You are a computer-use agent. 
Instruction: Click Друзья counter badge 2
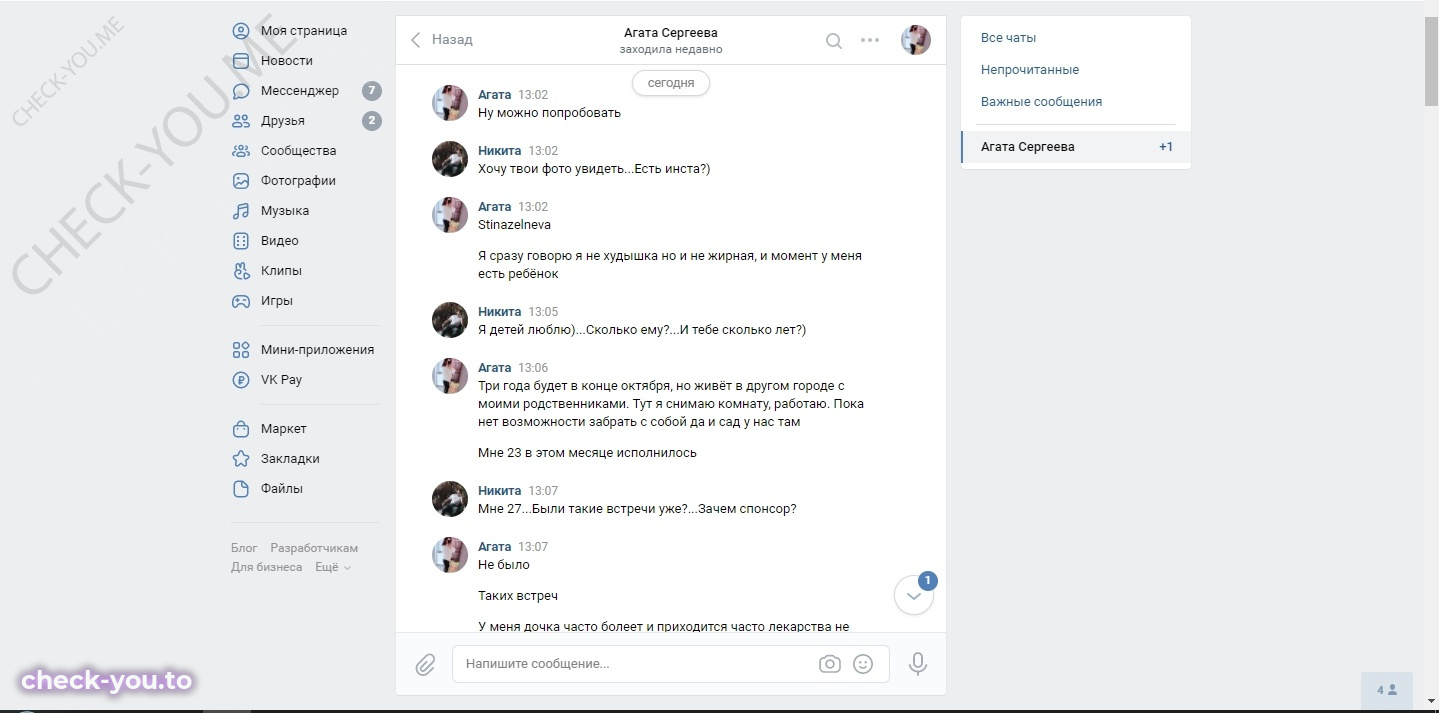[x=372, y=121]
